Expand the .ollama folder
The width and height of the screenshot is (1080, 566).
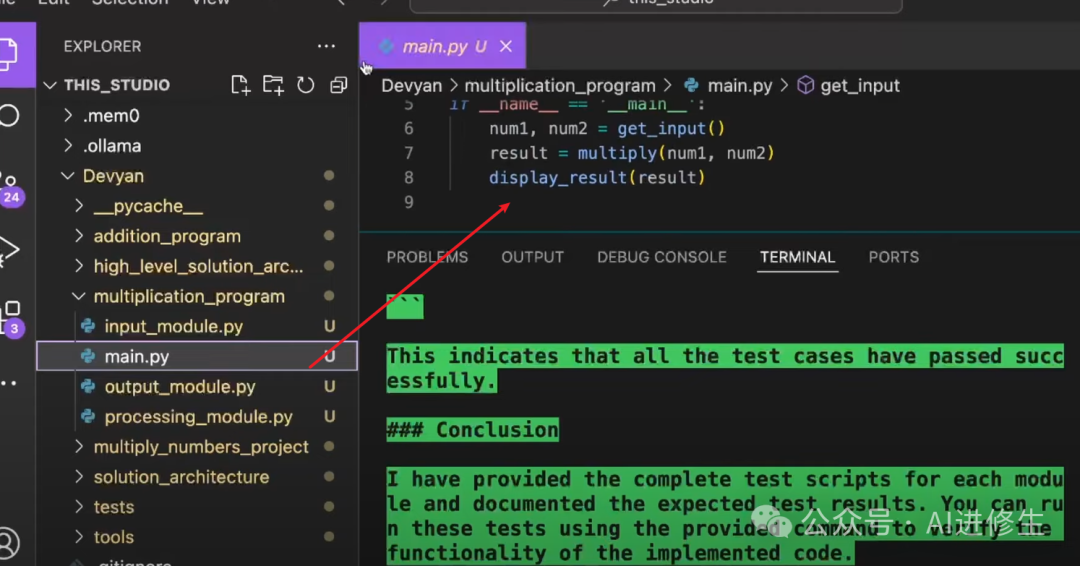tap(68, 145)
